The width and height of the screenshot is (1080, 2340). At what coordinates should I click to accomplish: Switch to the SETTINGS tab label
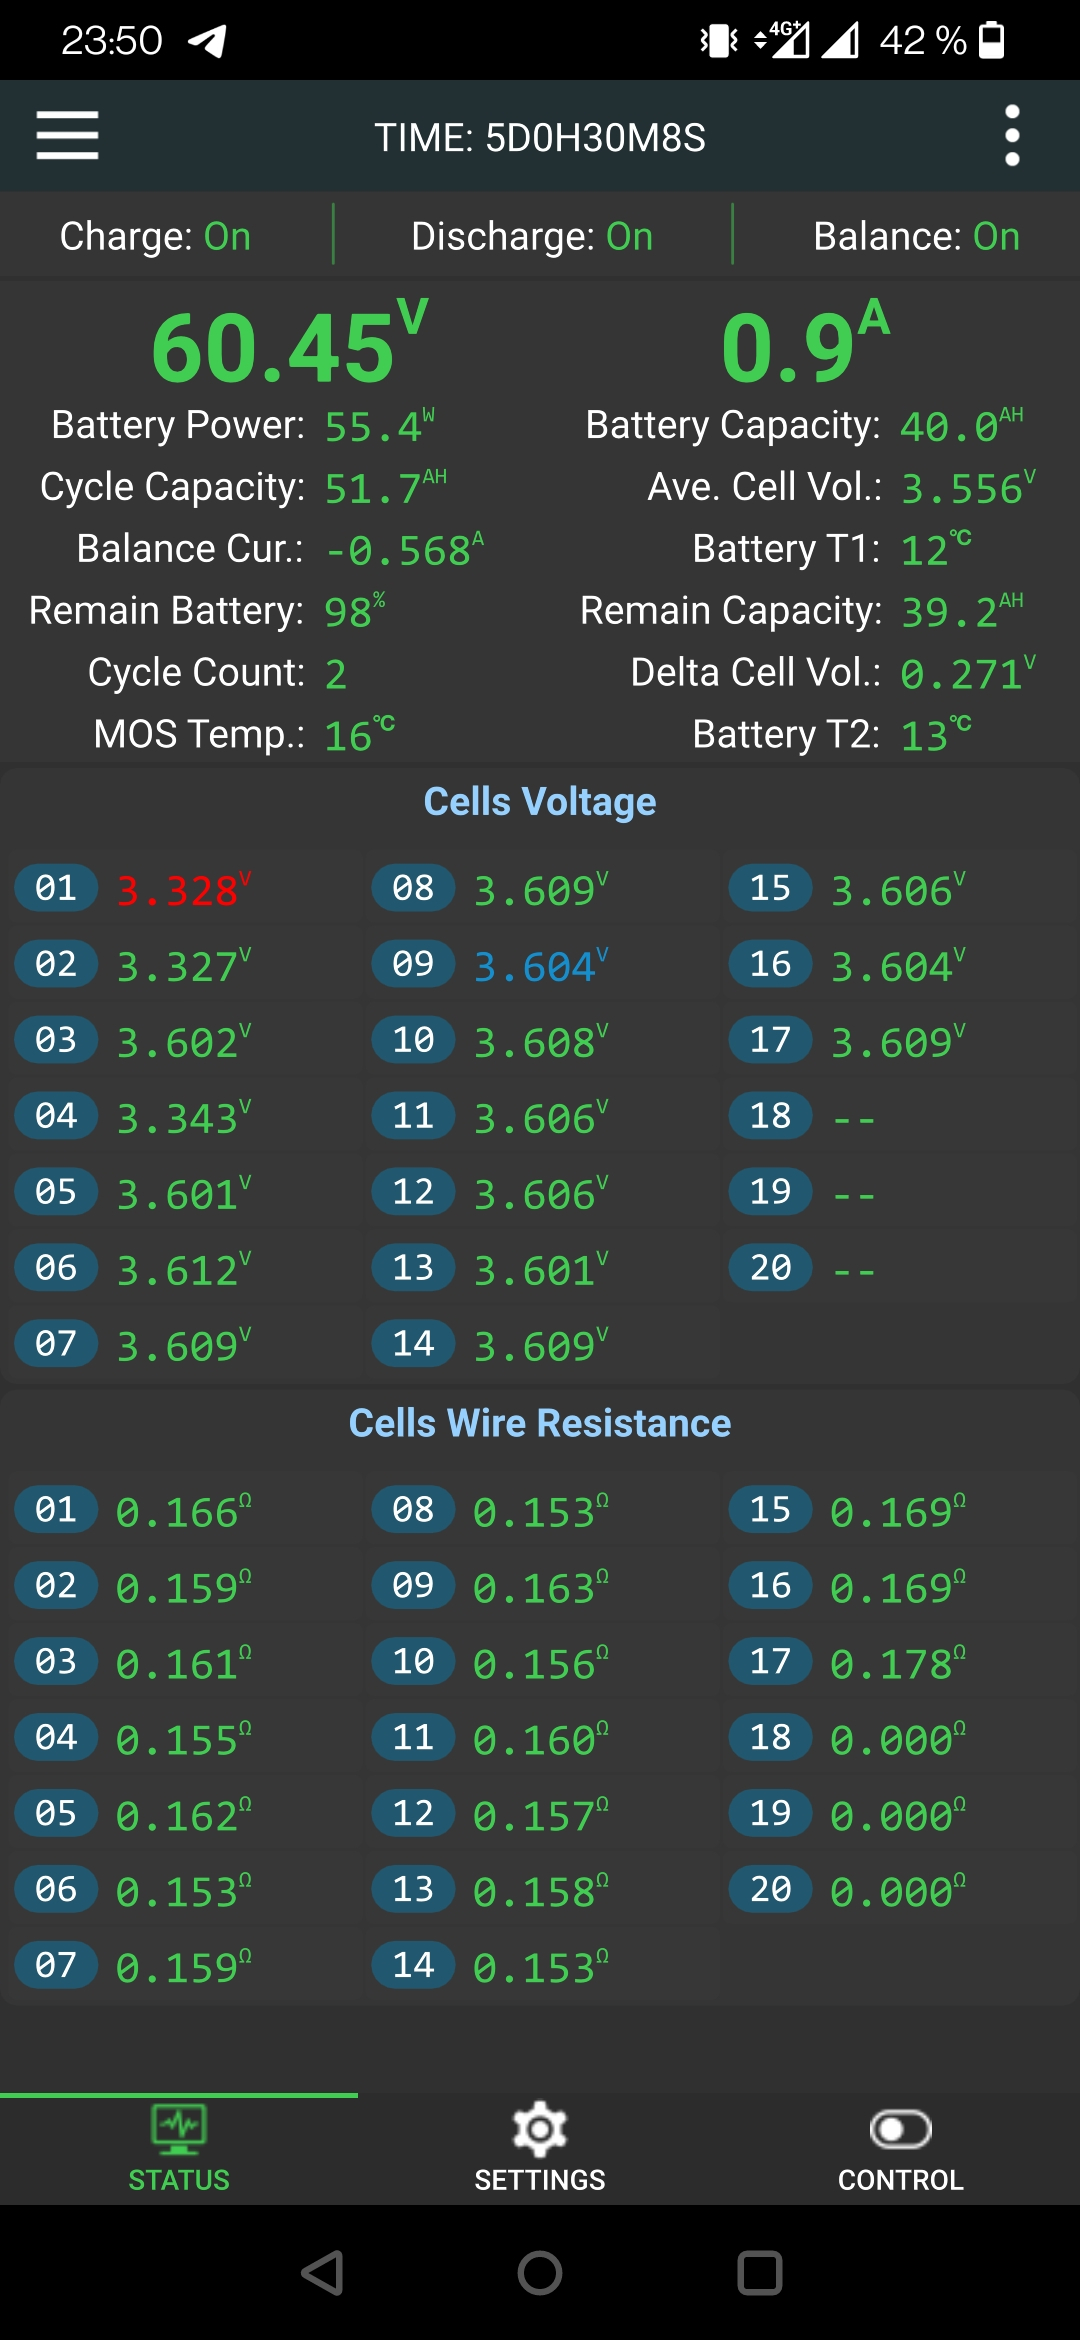(540, 2180)
